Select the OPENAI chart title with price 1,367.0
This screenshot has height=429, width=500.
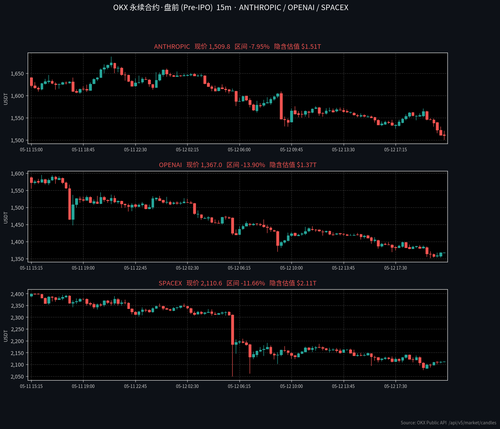point(237,165)
